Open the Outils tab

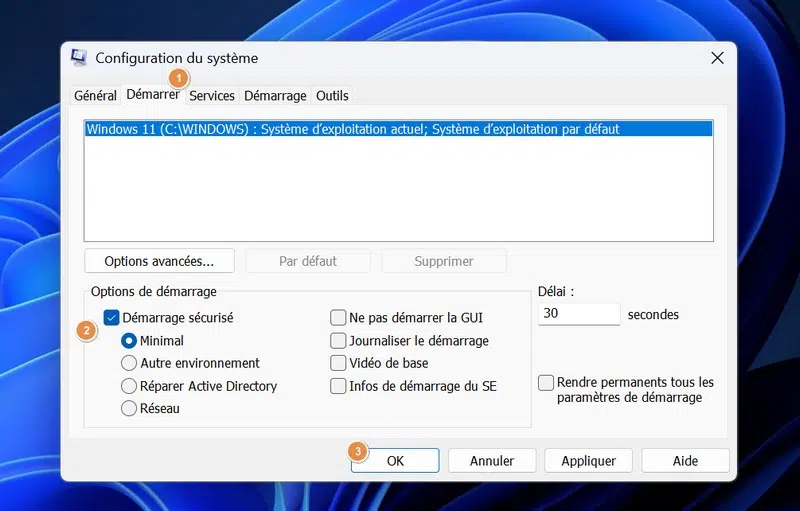332,95
